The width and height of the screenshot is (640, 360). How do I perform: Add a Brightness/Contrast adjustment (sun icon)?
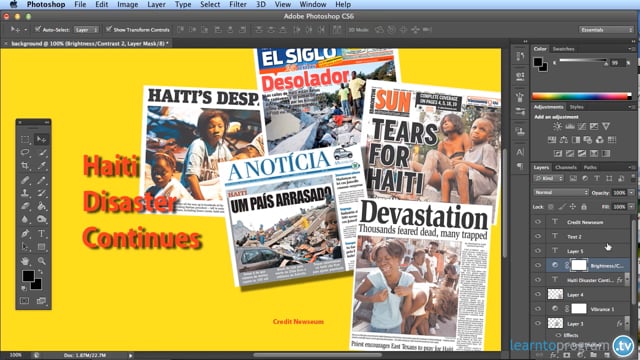click(557, 127)
